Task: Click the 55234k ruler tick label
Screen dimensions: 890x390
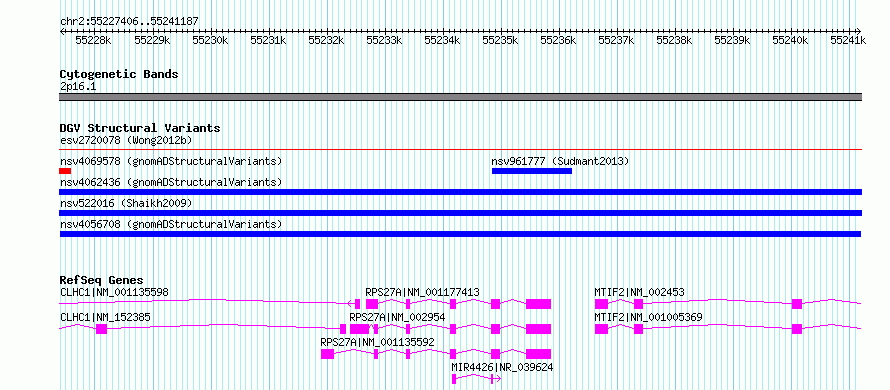Action: point(442,40)
